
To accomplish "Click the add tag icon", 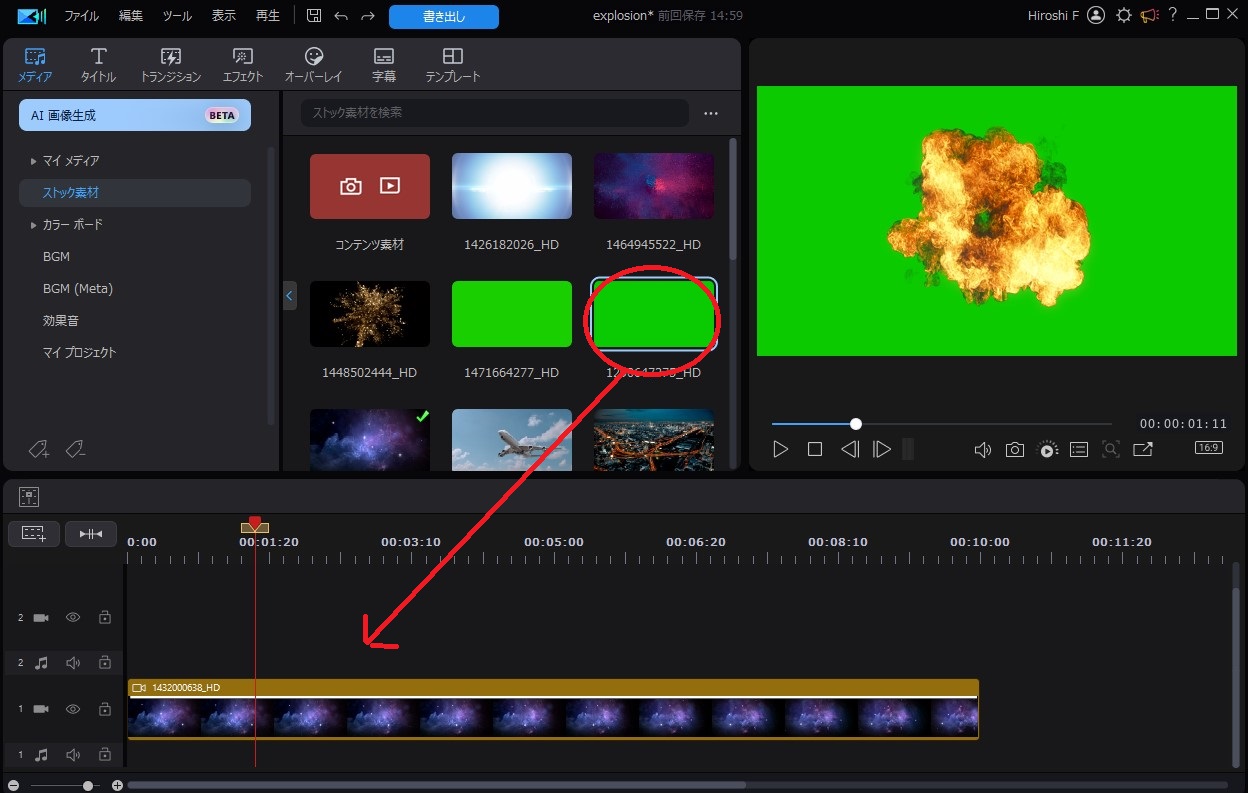I will 39,450.
